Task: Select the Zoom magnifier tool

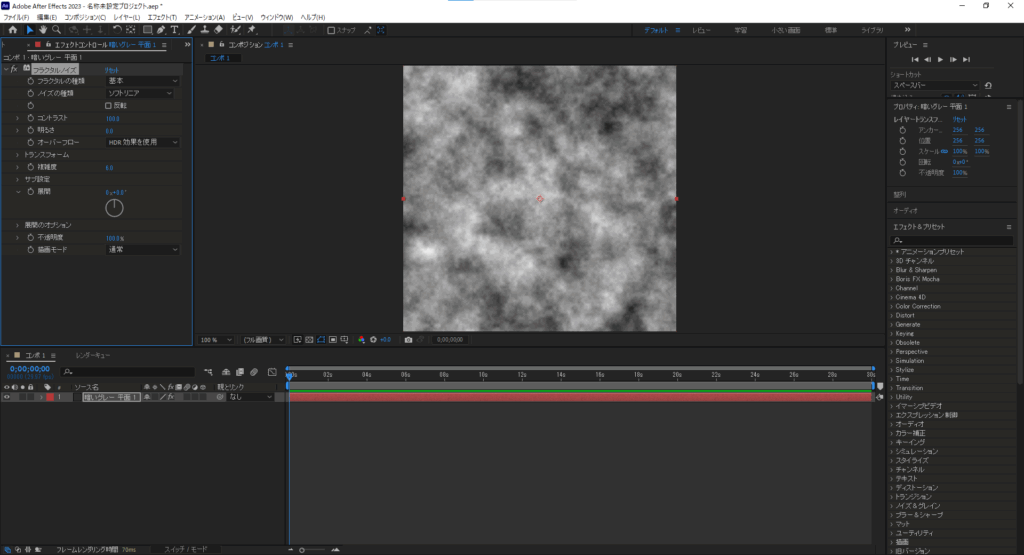Action: pyautogui.click(x=57, y=30)
